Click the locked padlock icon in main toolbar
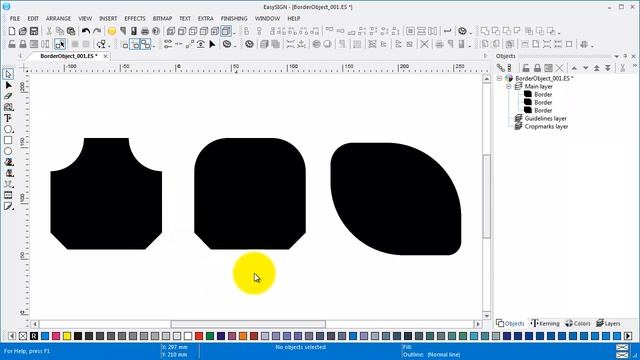 (x=23, y=44)
